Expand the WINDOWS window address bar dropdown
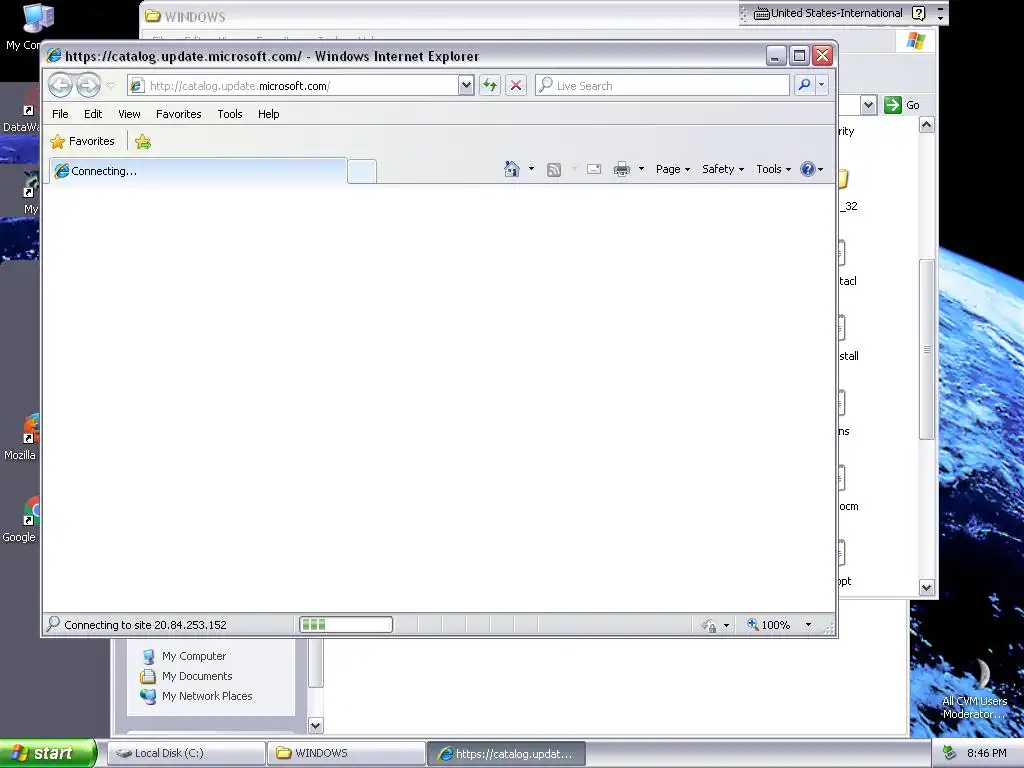Screen dimensions: 1024x768 (868, 104)
